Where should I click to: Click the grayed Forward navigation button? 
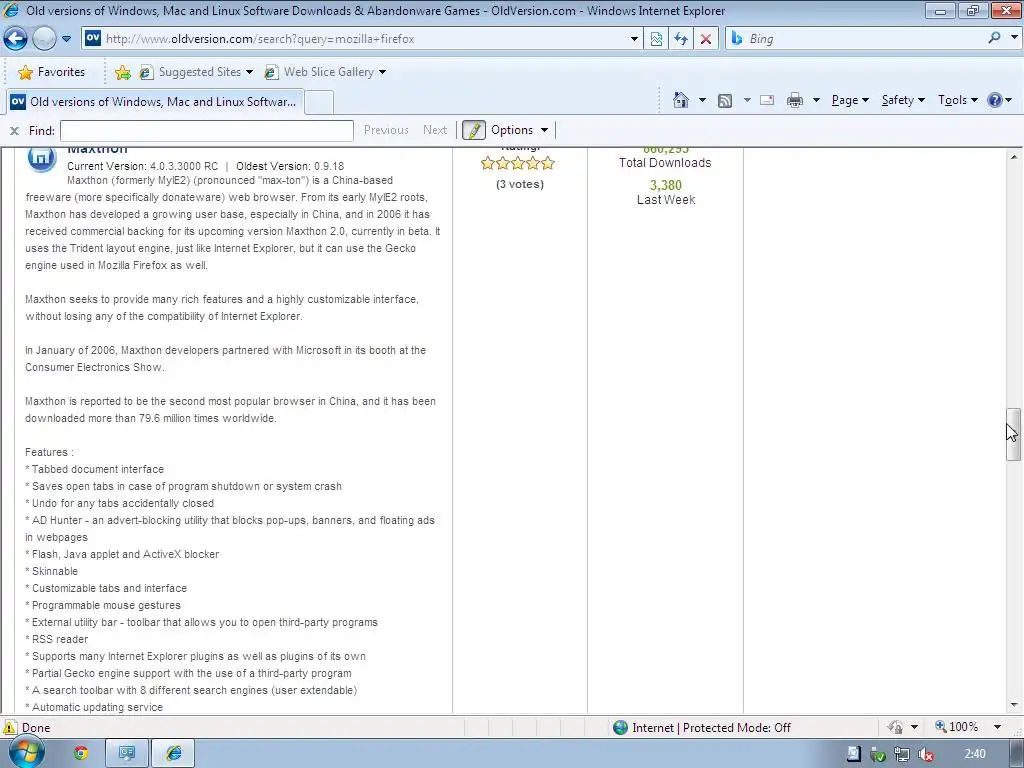(44, 39)
